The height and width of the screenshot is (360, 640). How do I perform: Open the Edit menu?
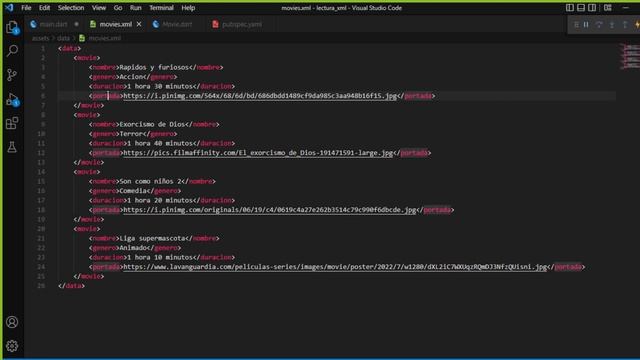coord(44,8)
